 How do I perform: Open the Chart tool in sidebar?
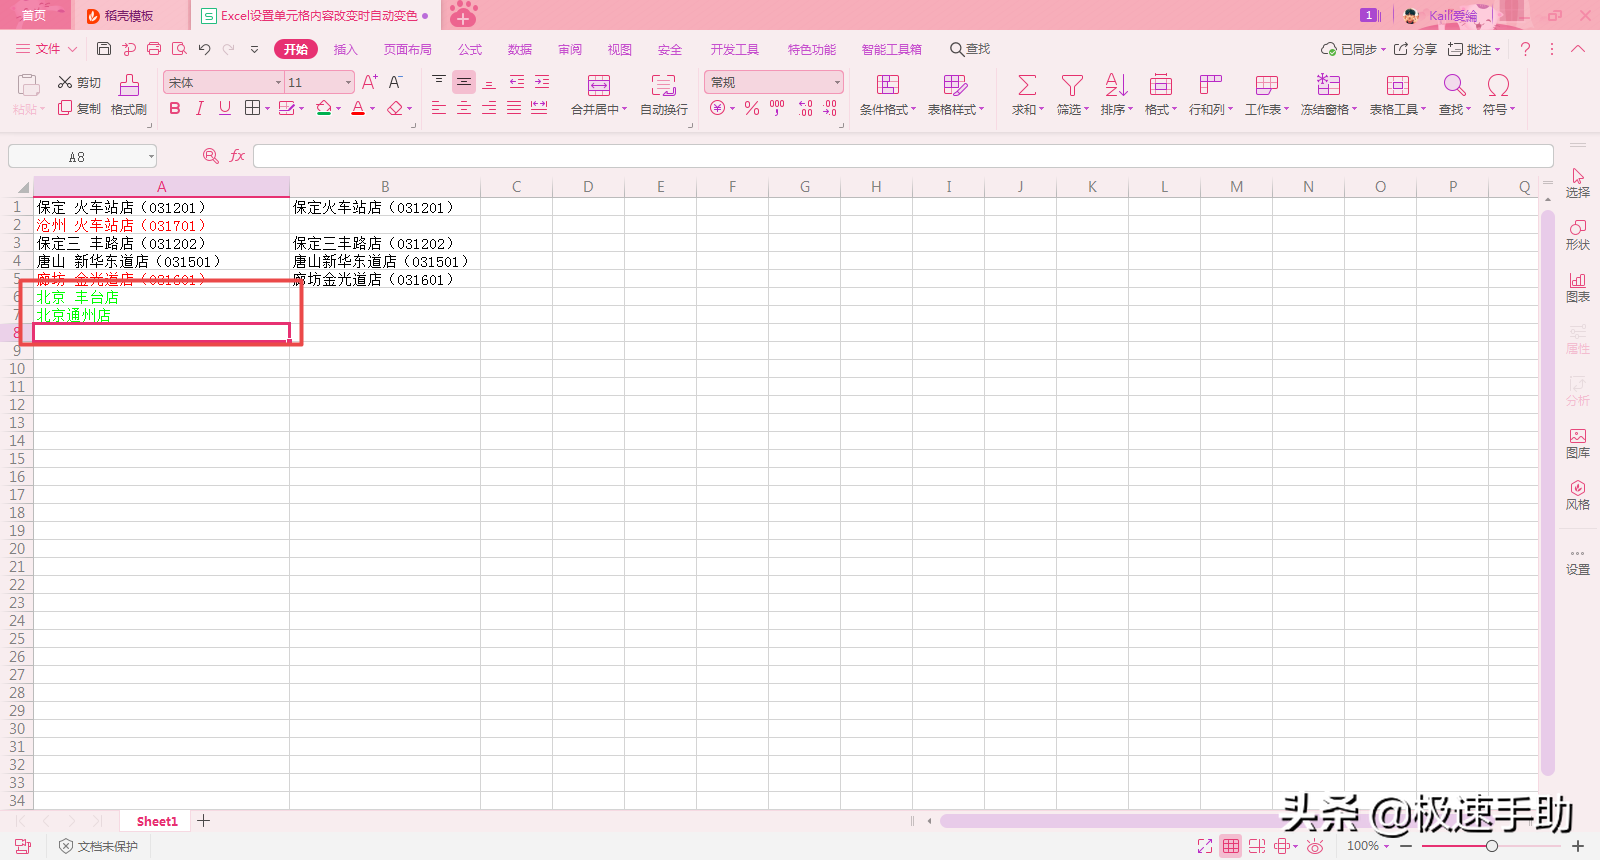(x=1578, y=287)
